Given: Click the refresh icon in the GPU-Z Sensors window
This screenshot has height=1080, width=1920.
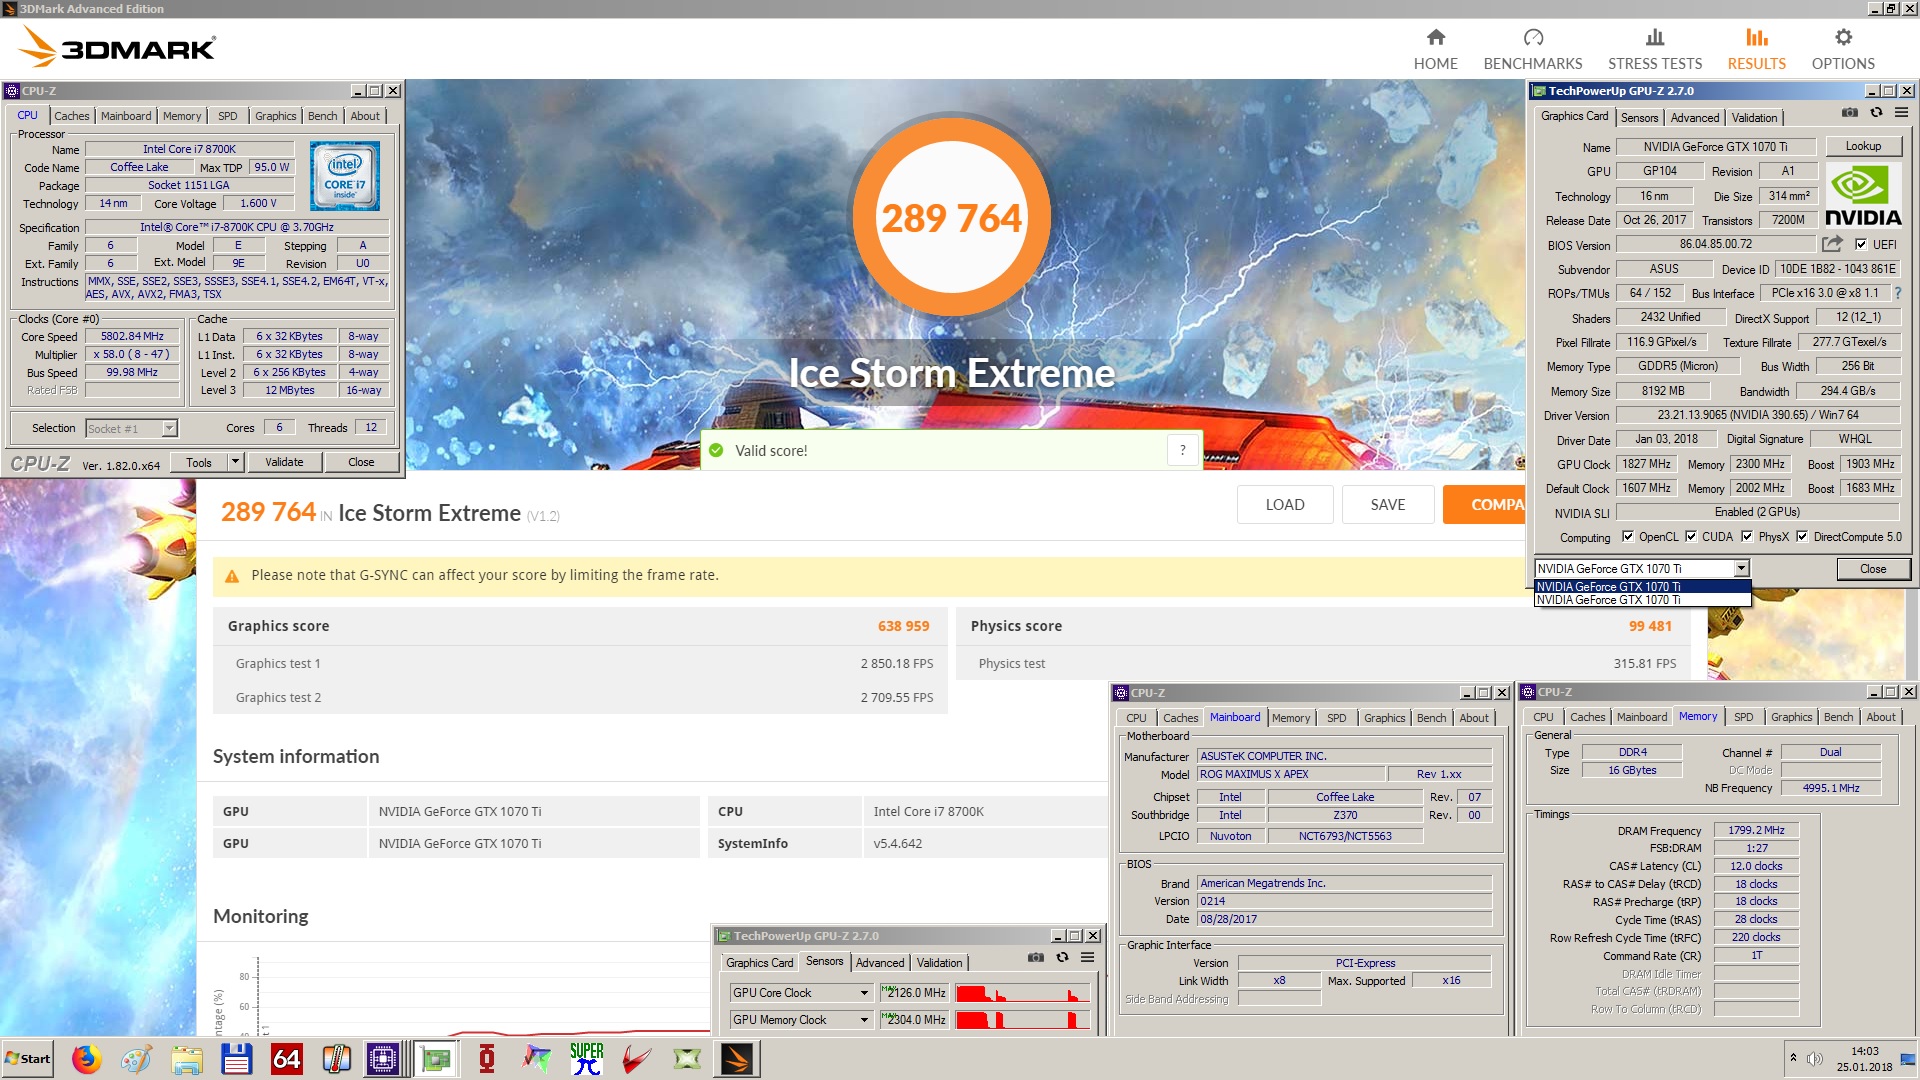Looking at the screenshot, I should tap(1062, 958).
